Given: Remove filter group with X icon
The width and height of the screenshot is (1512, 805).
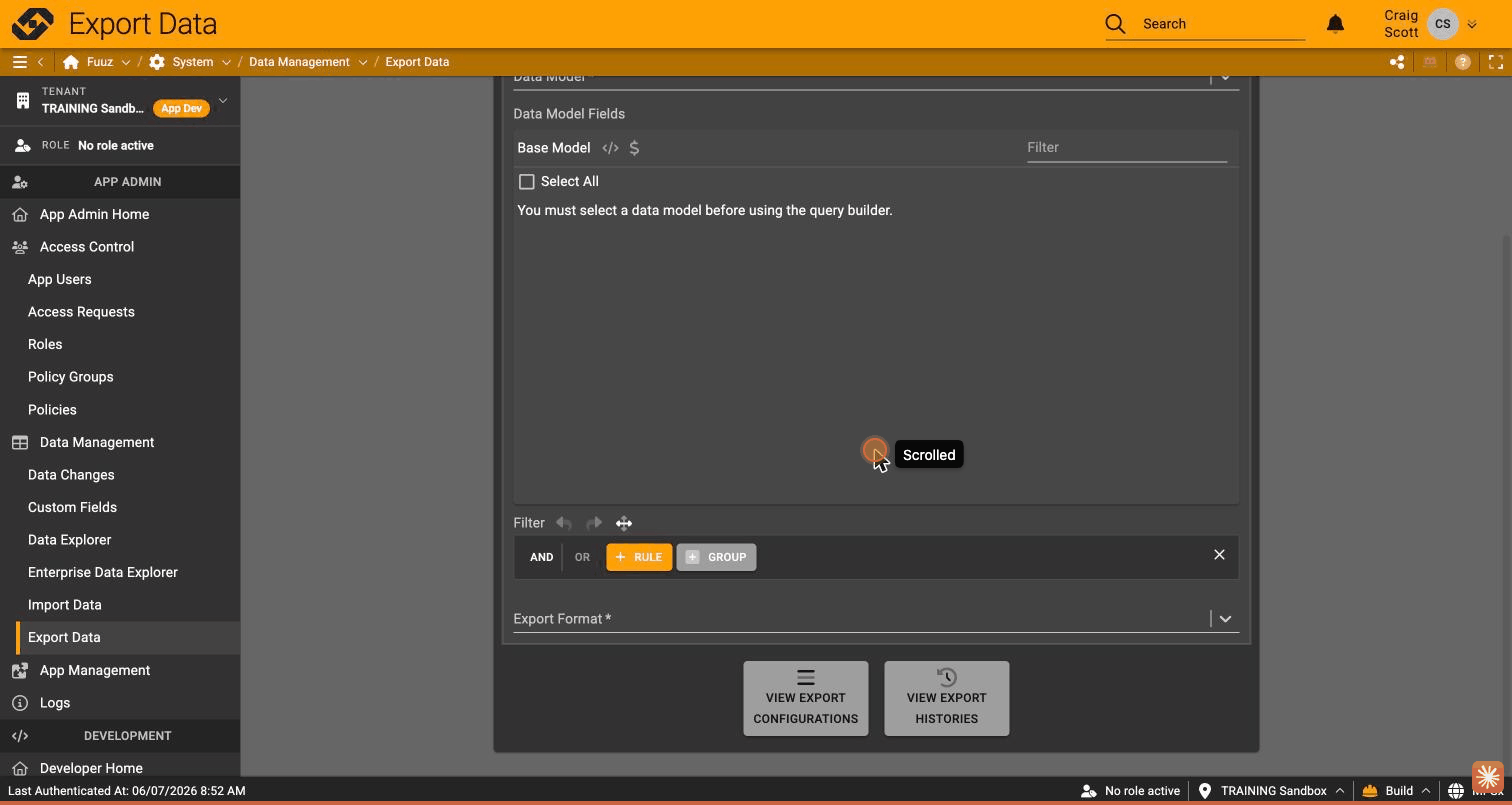Looking at the screenshot, I should [x=1219, y=555].
